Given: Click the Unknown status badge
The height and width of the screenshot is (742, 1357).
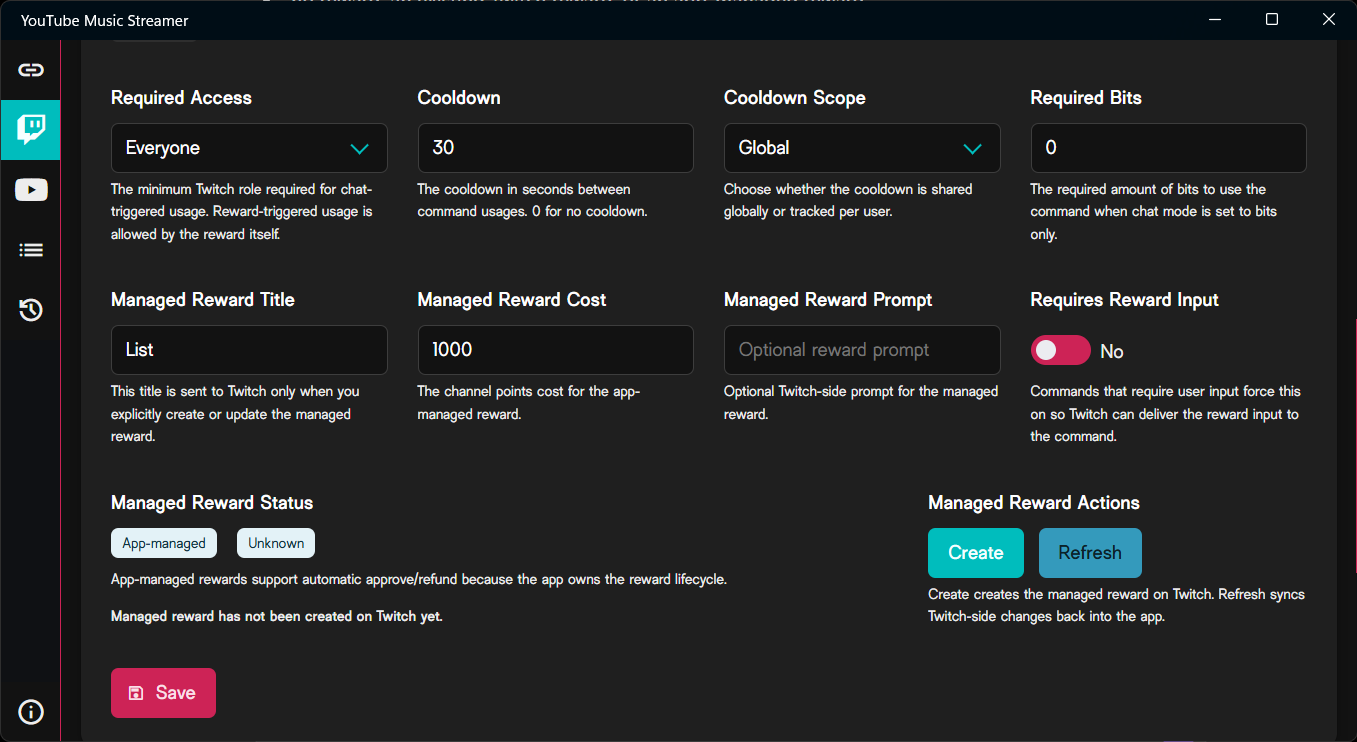Looking at the screenshot, I should click(x=276, y=543).
